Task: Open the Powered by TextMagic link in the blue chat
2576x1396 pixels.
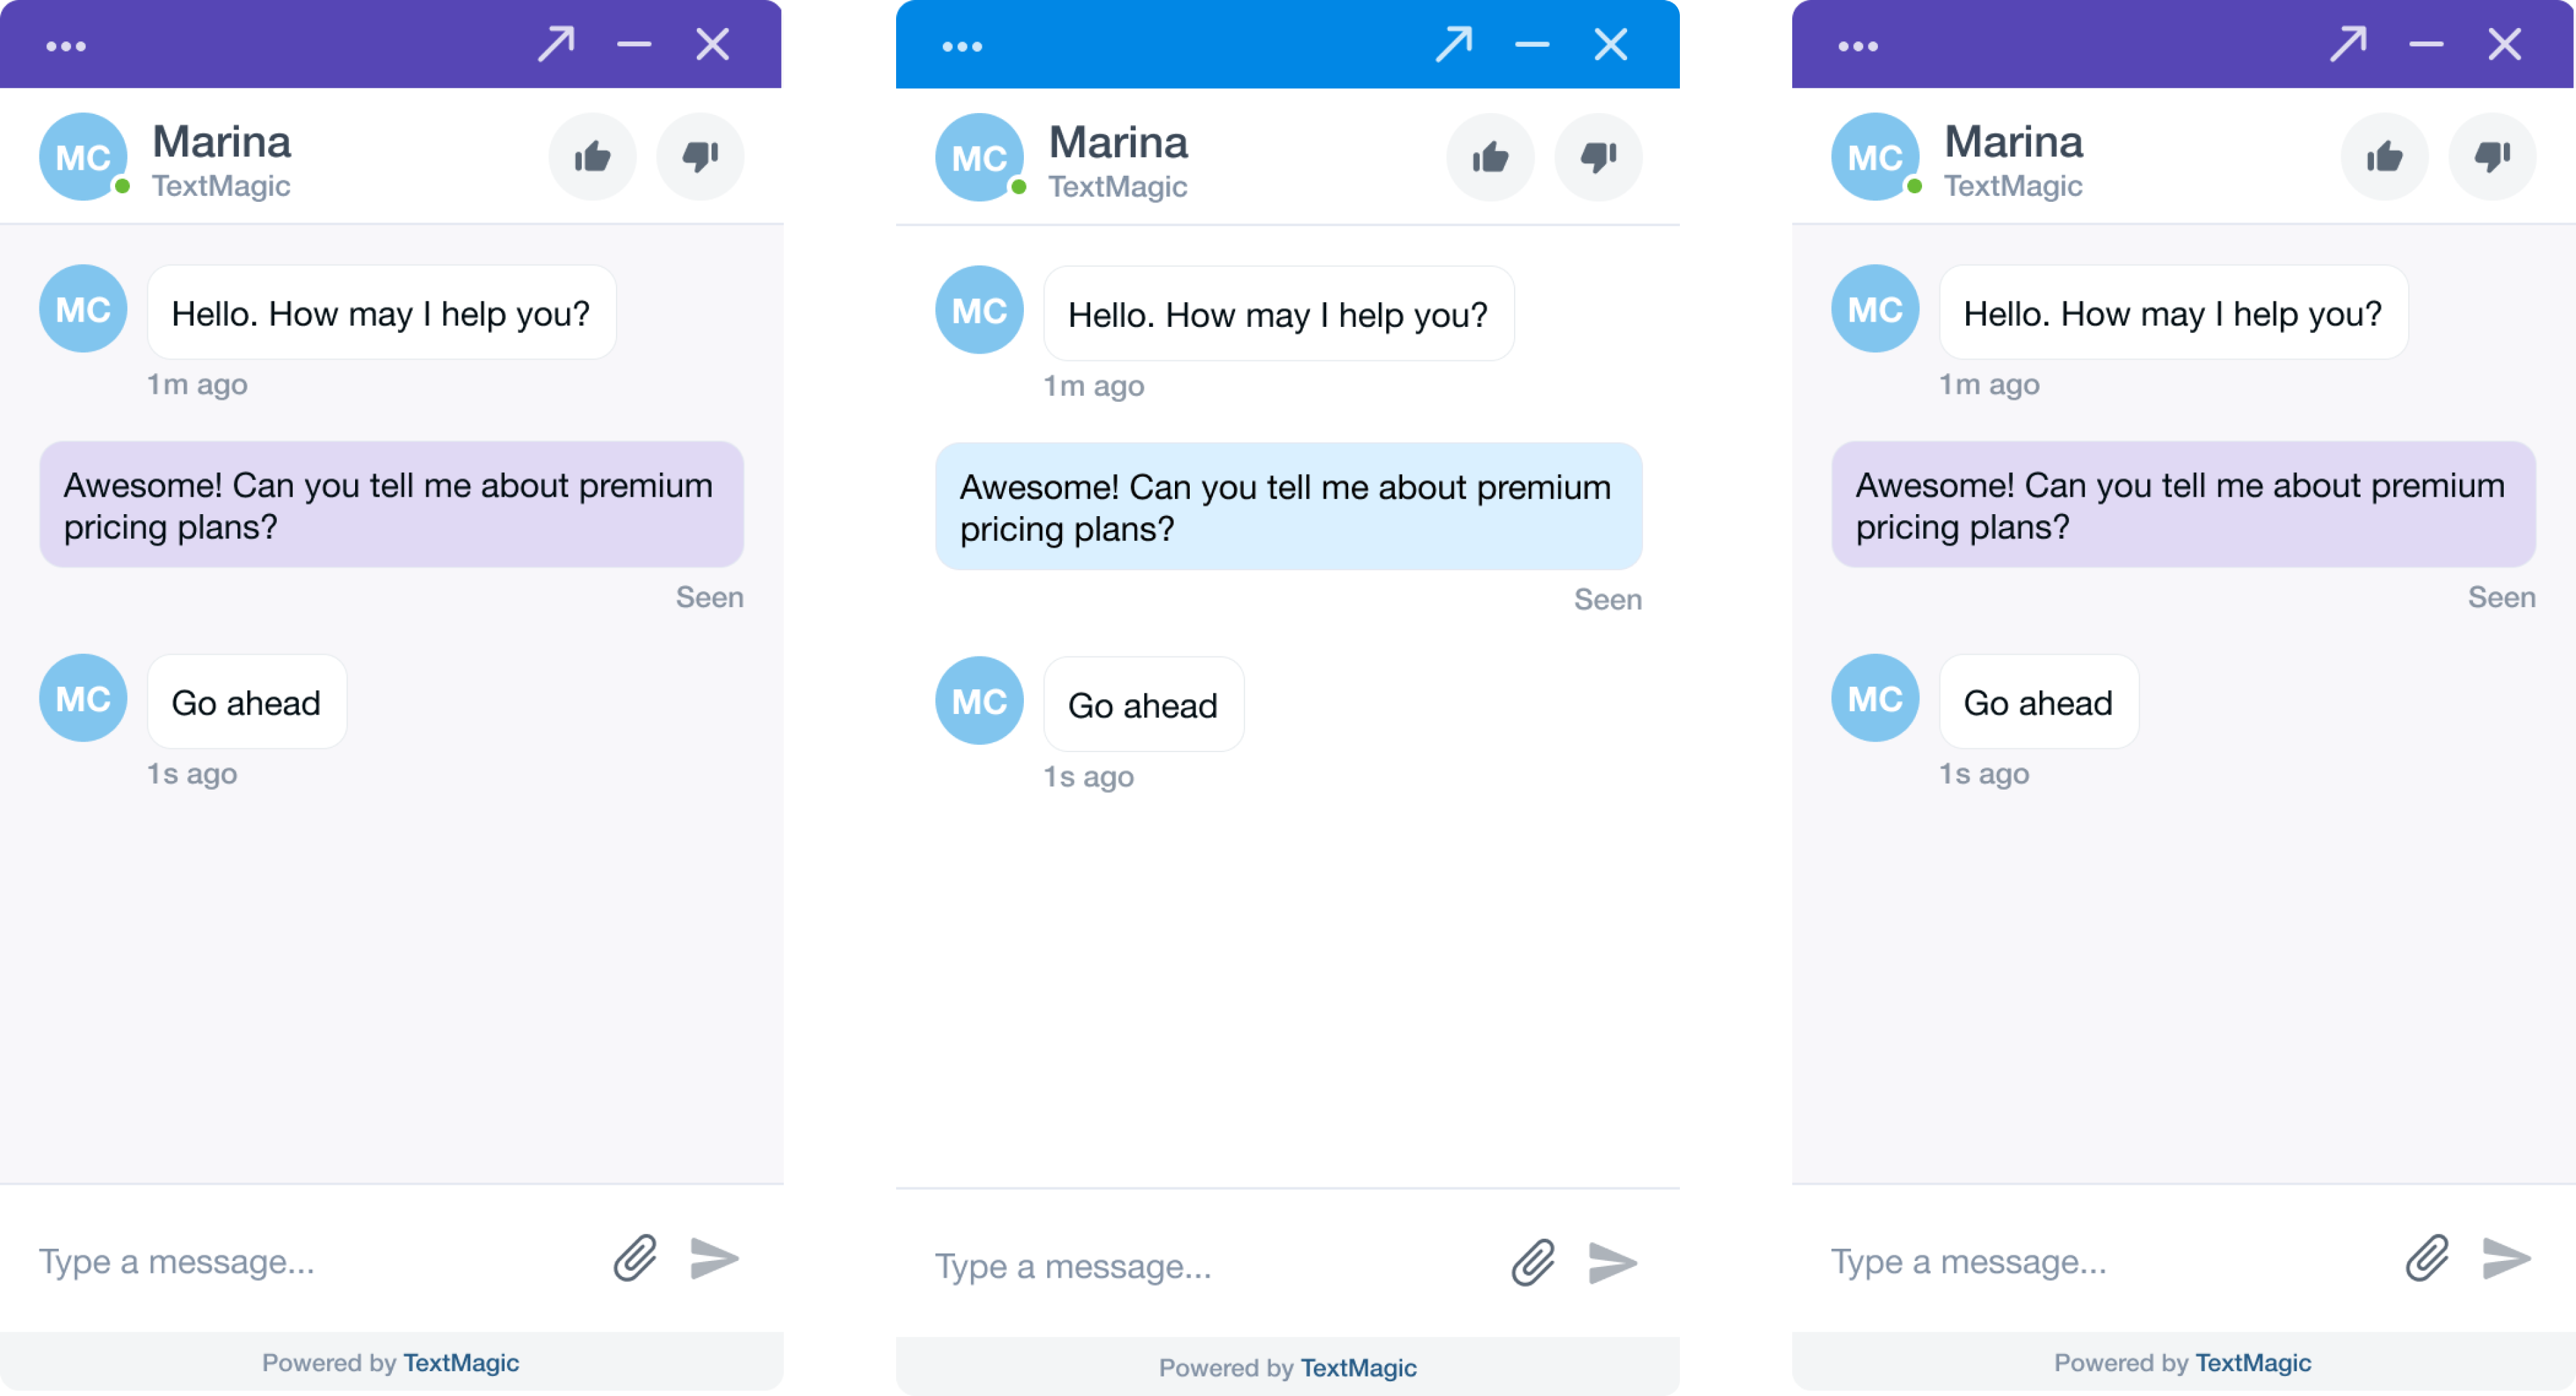Action: (x=1287, y=1367)
